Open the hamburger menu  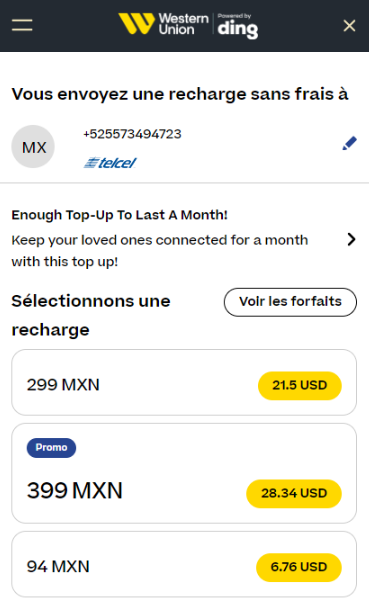(22, 25)
